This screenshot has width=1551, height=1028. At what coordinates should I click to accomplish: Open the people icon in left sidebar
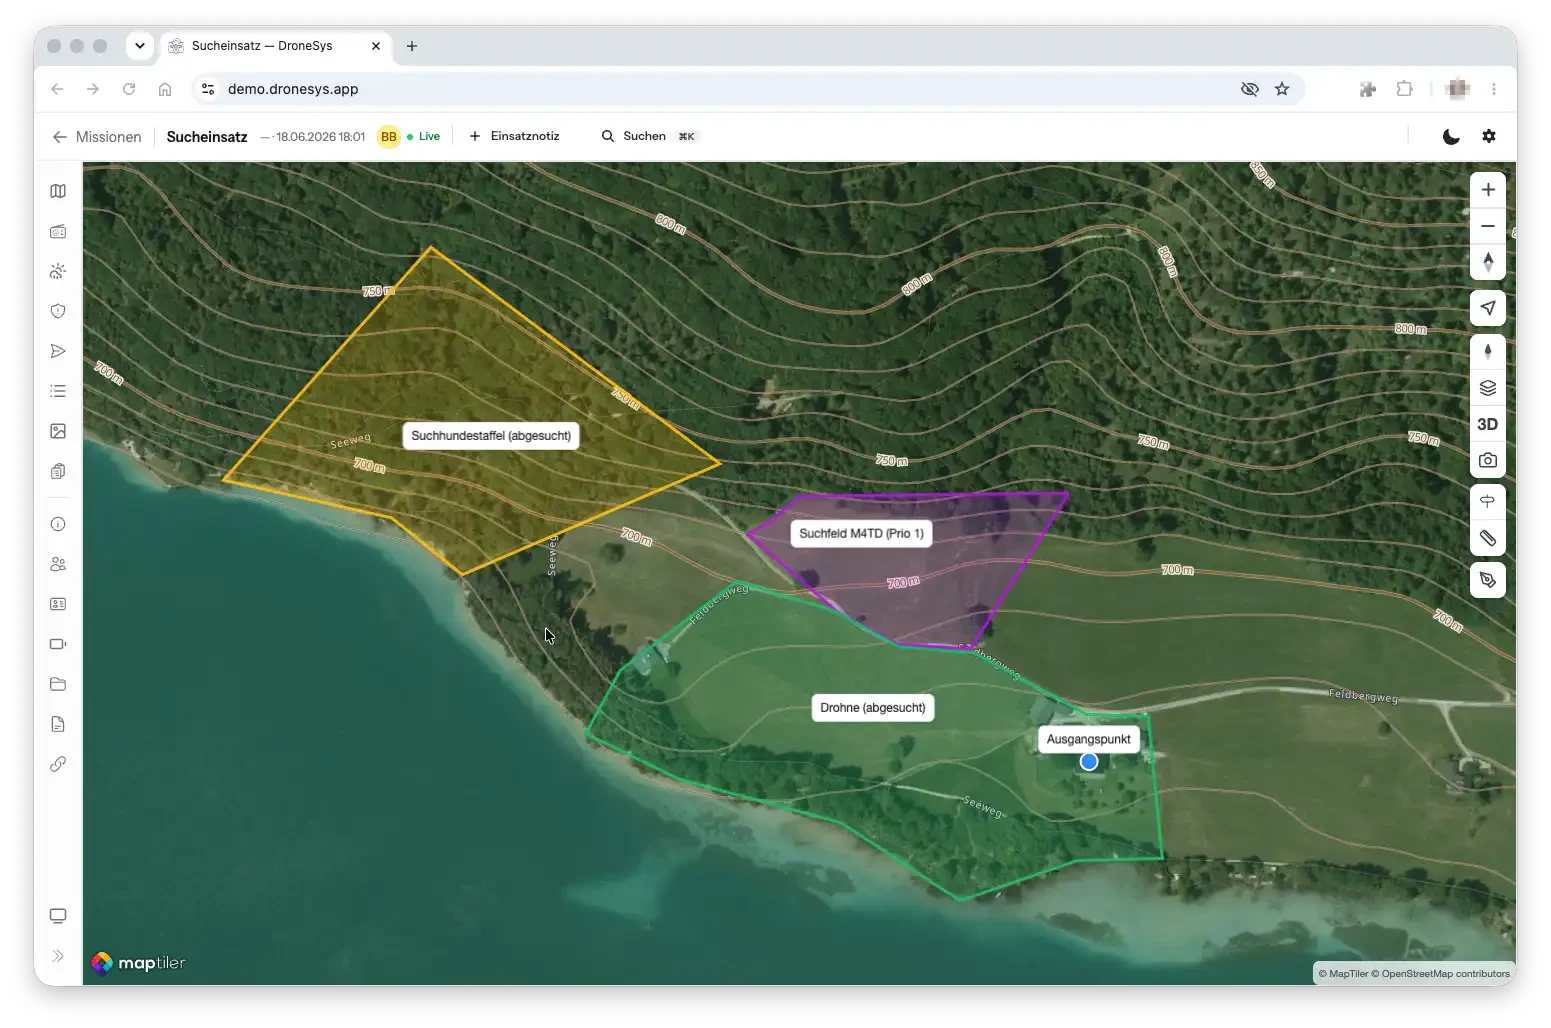pyautogui.click(x=58, y=564)
